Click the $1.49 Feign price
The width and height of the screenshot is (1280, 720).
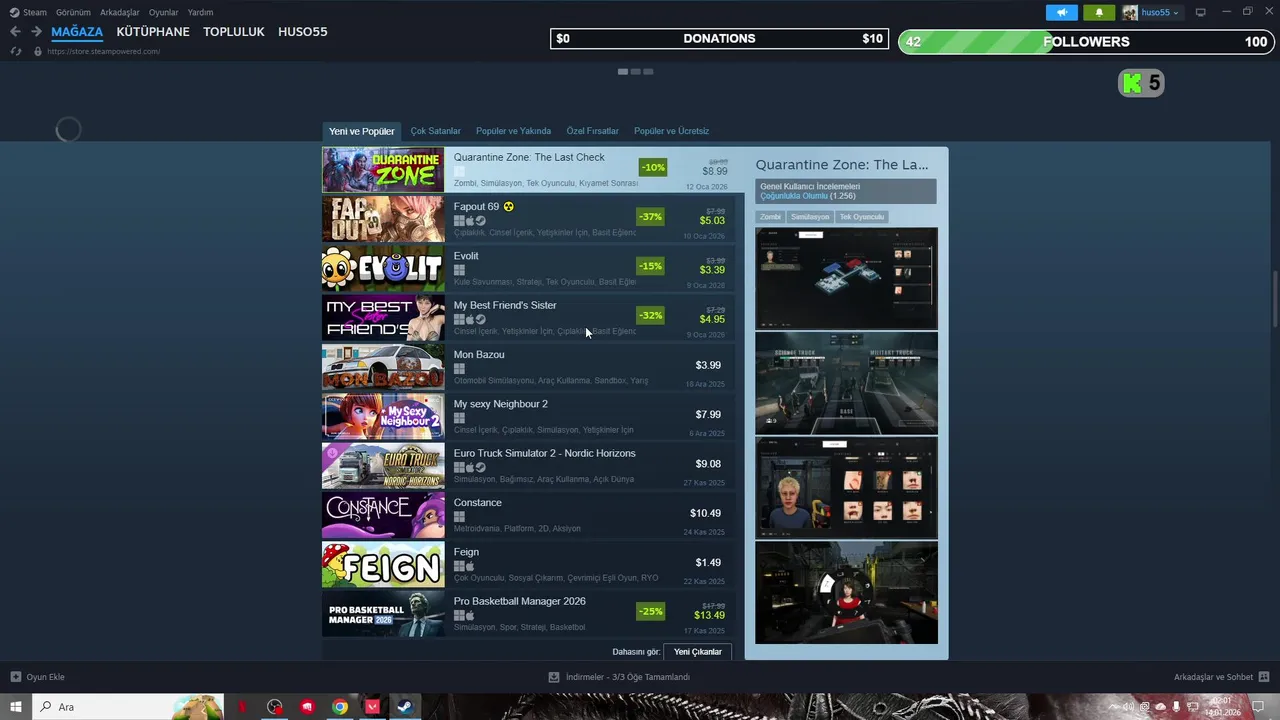tap(708, 562)
